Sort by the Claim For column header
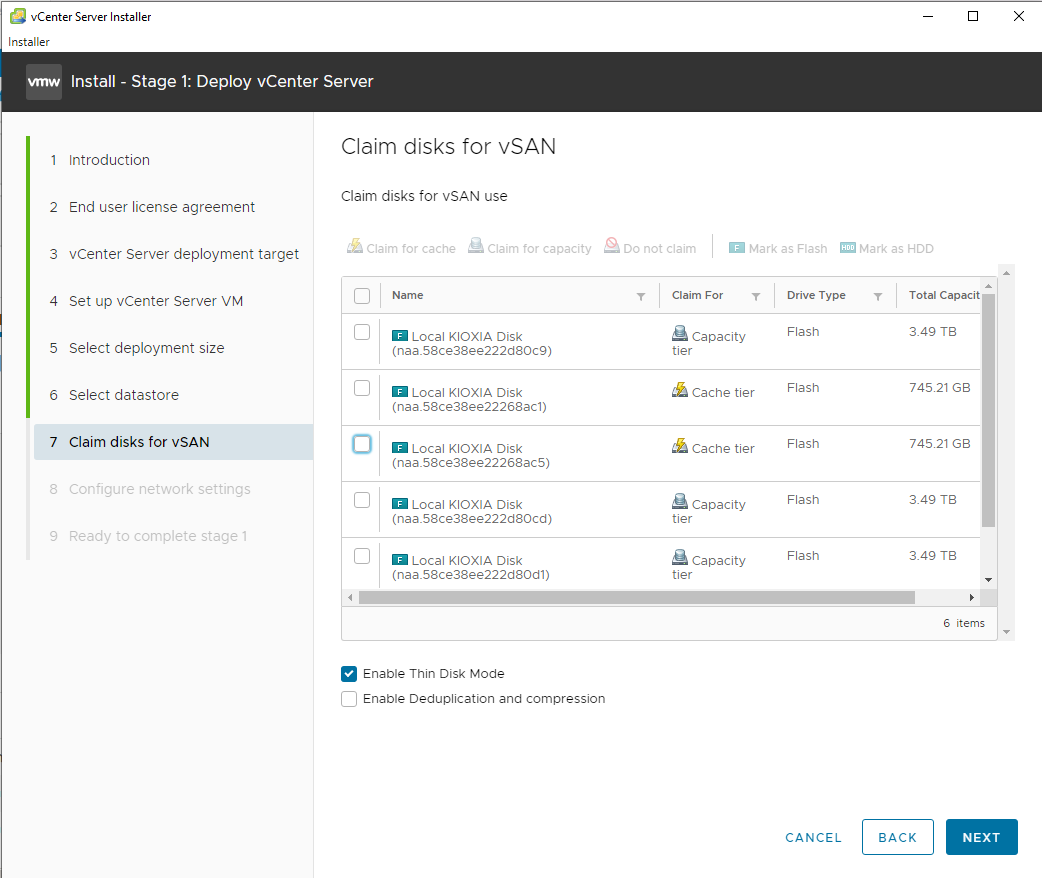 pyautogui.click(x=697, y=295)
